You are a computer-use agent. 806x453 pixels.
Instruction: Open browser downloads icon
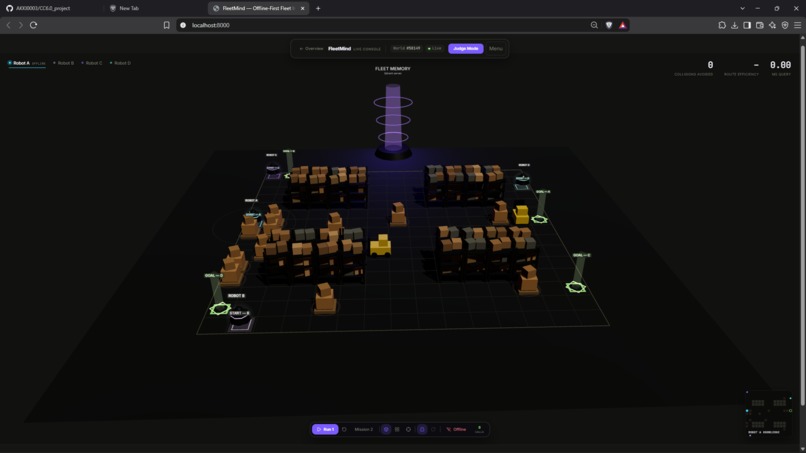pyautogui.click(x=735, y=25)
